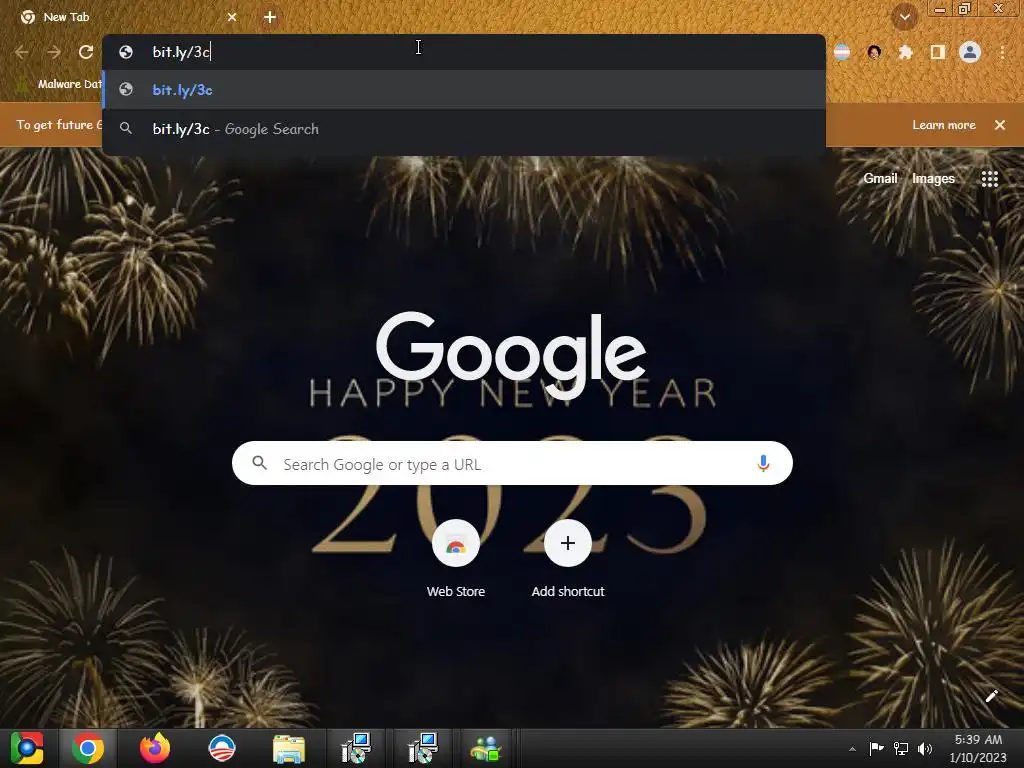The image size is (1024, 768).
Task: Start voice search with microphone icon
Action: point(763,464)
